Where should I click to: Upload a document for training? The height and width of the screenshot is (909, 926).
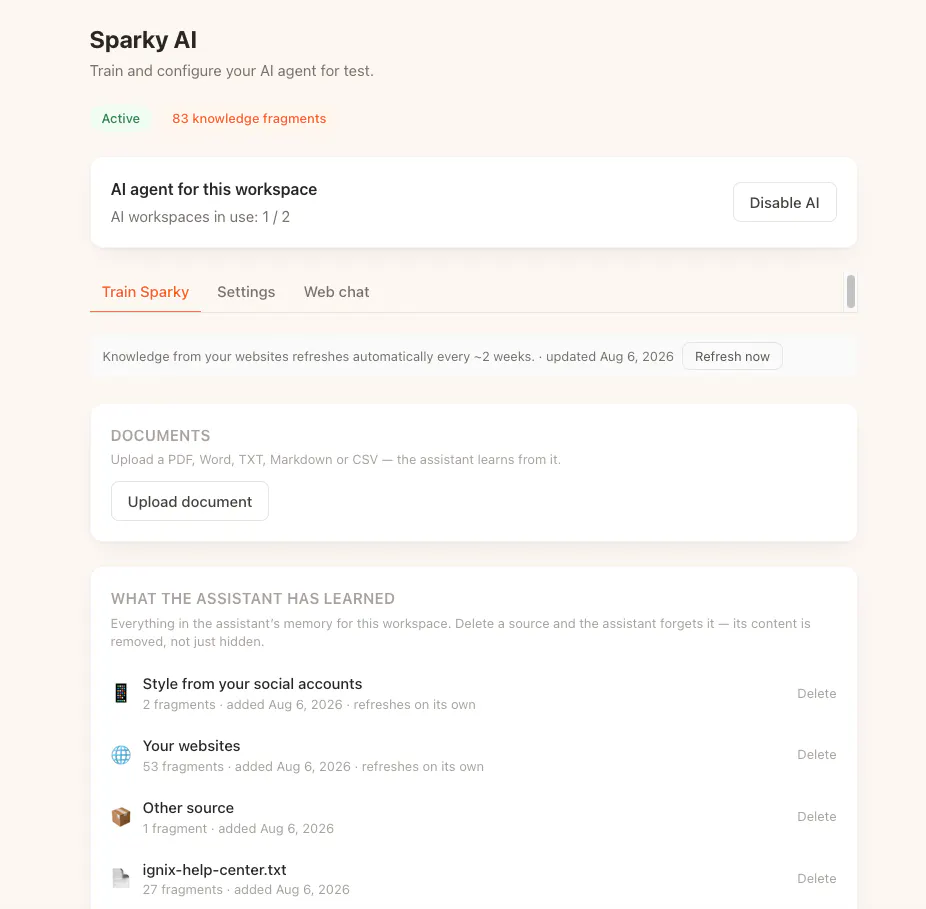pyautogui.click(x=190, y=501)
